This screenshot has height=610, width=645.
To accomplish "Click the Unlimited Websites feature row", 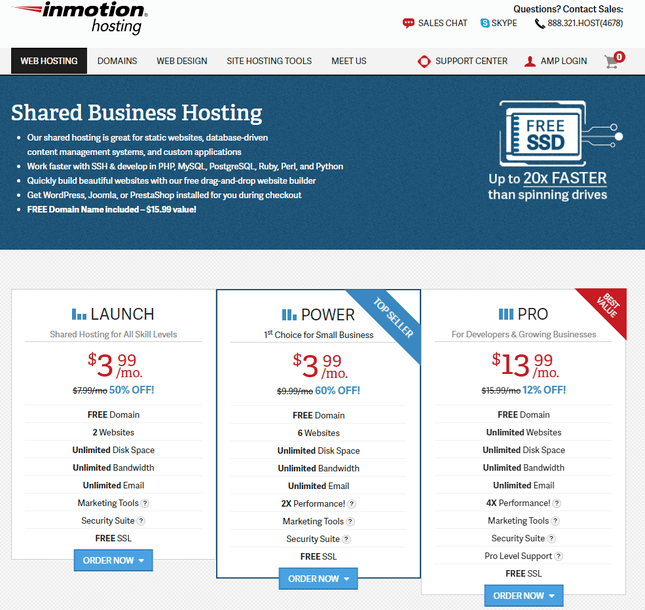I will 524,432.
